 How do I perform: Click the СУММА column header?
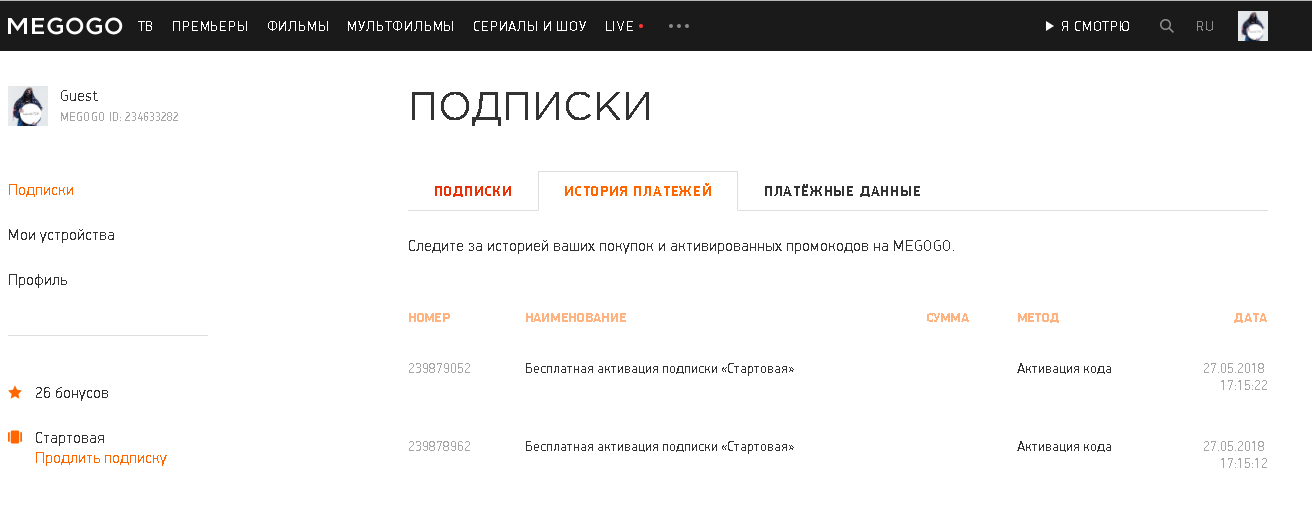point(948,318)
